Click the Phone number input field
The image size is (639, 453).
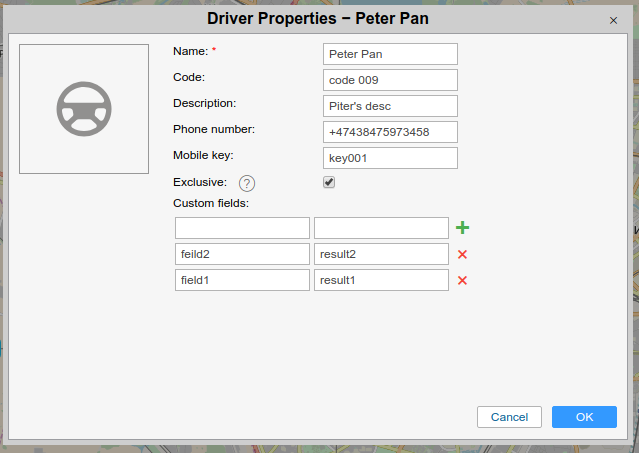[x=390, y=132]
